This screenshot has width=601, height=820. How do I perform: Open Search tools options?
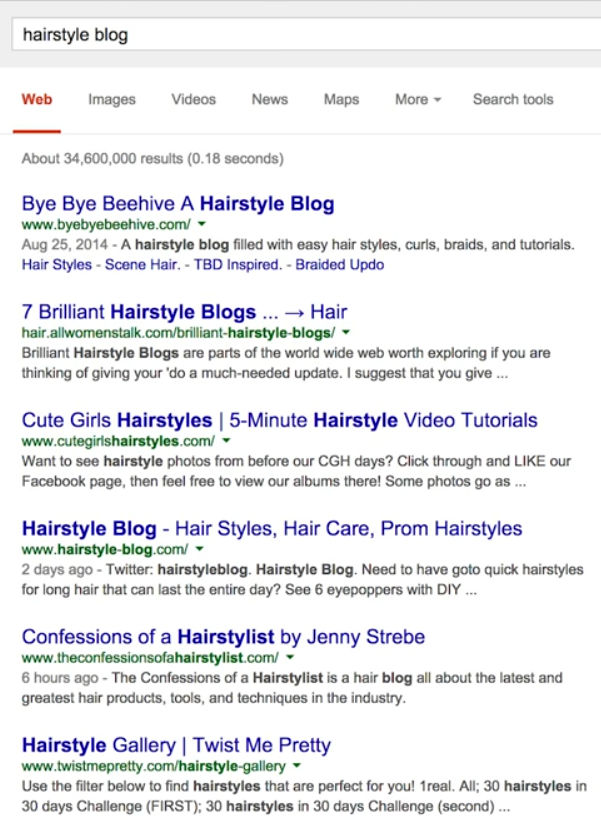click(x=513, y=99)
